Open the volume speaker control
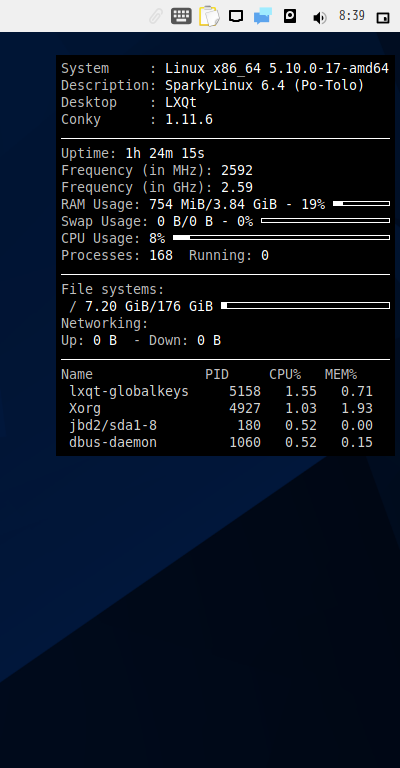The width and height of the screenshot is (400, 768). pyautogui.click(x=319, y=18)
